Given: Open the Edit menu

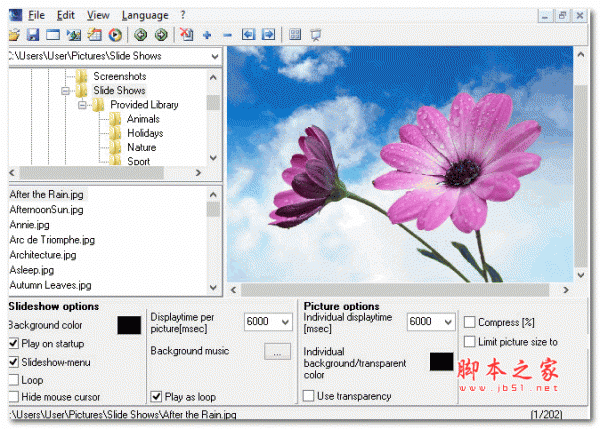Looking at the screenshot, I should pyautogui.click(x=65, y=15).
